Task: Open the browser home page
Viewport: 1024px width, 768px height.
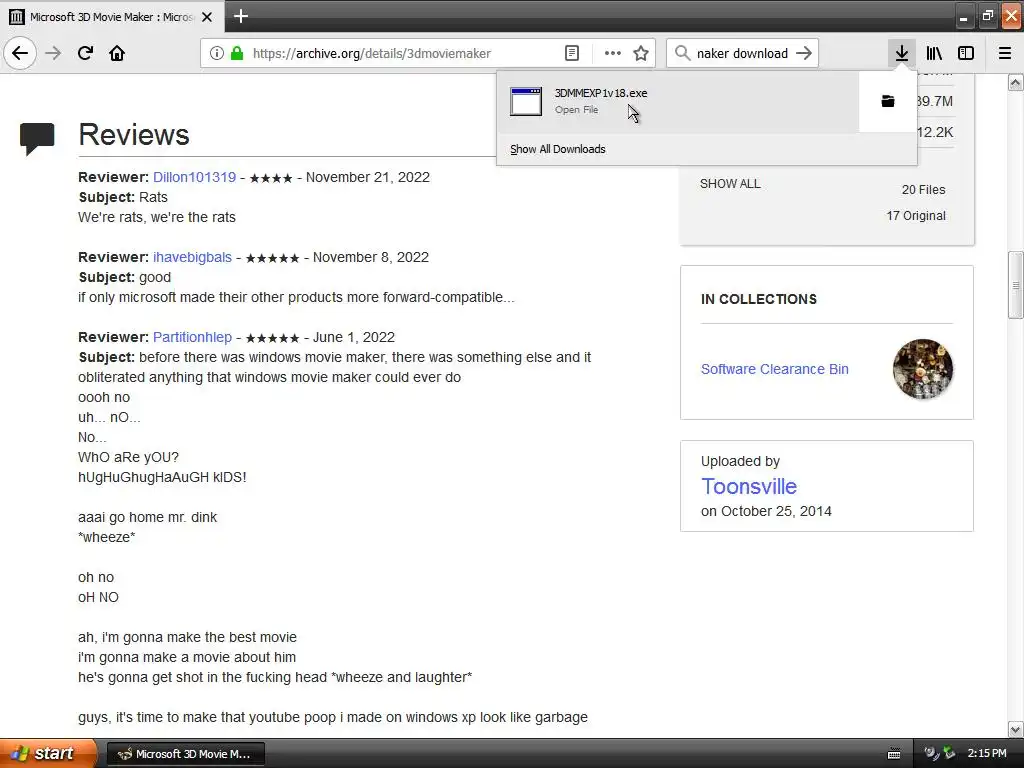Action: 117,53
